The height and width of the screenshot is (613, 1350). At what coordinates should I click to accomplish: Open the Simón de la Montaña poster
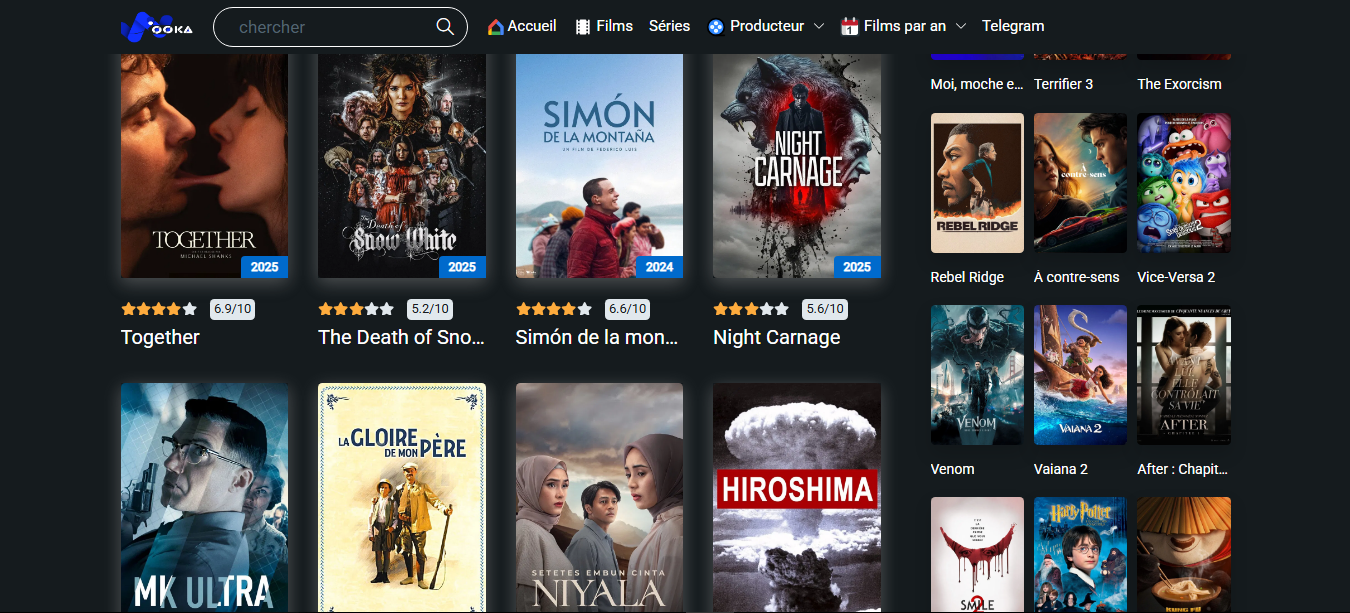[x=599, y=166]
